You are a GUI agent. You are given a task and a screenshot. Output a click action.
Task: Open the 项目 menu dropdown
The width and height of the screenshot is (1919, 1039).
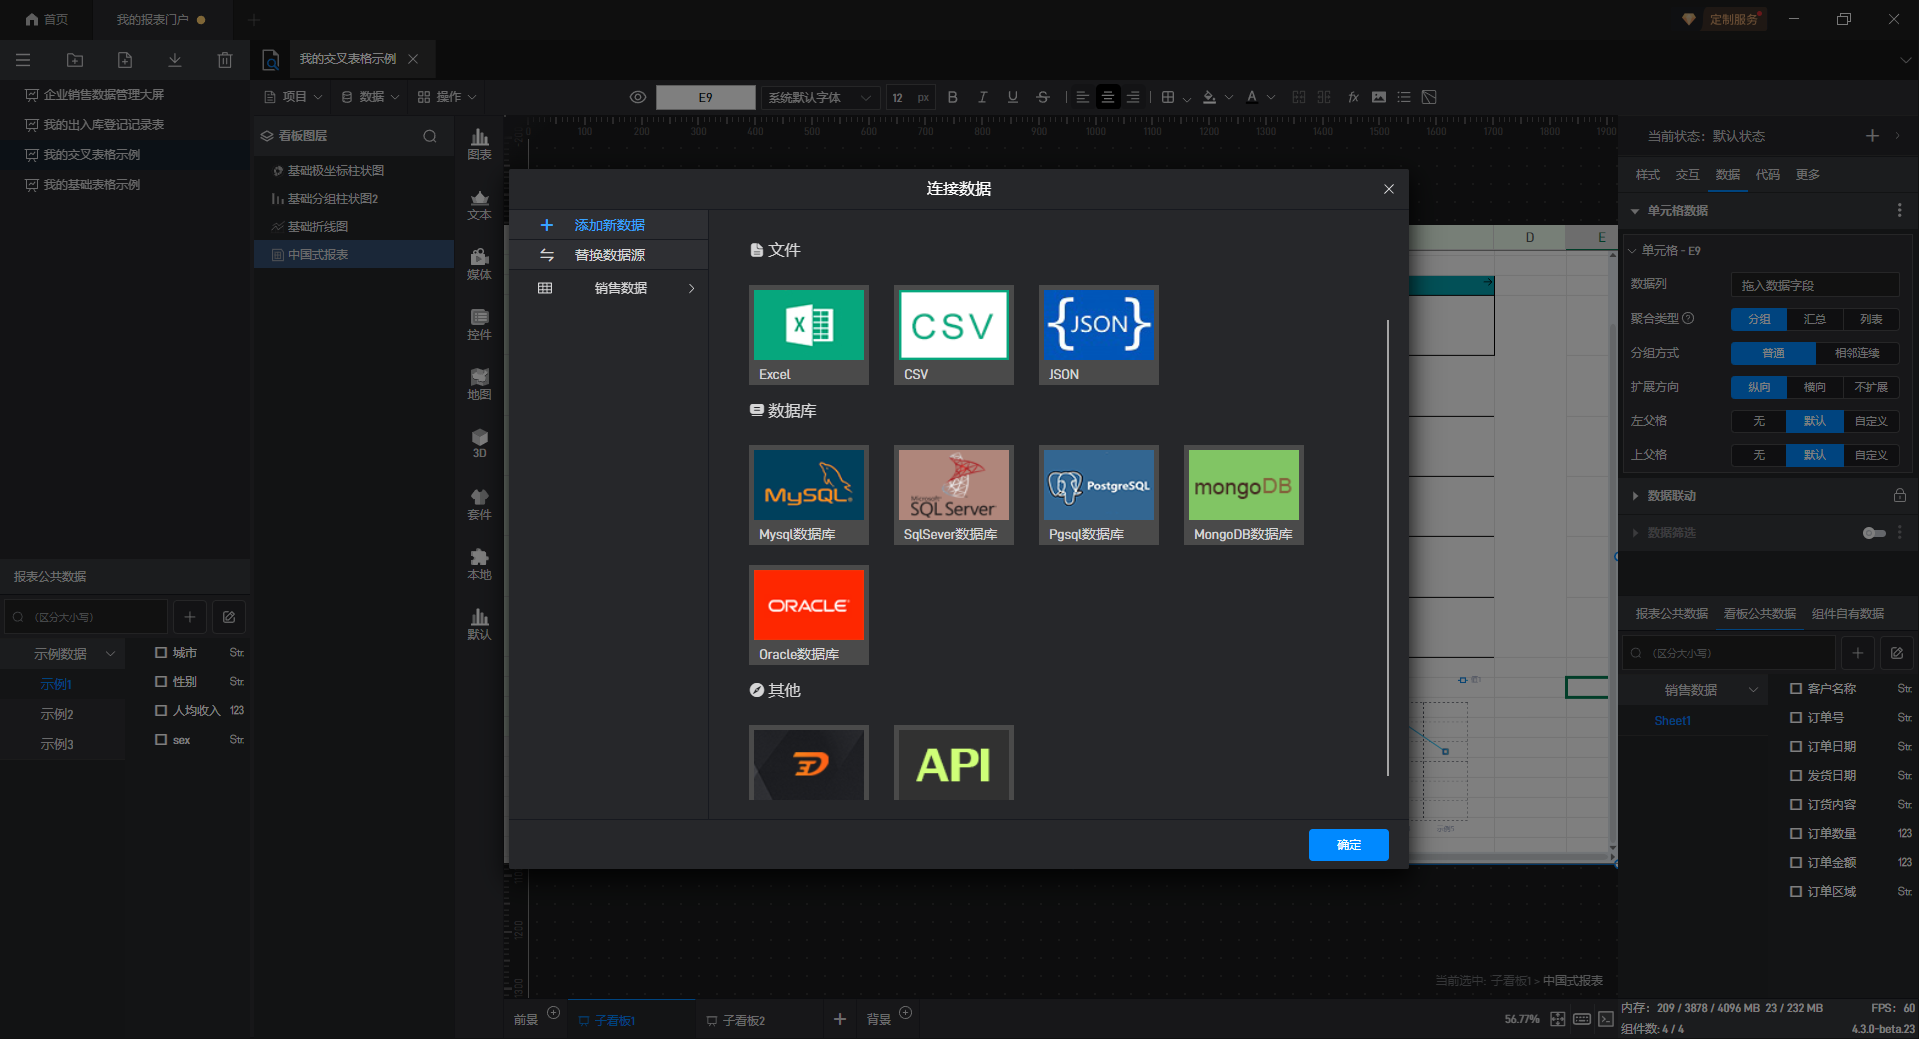click(293, 97)
